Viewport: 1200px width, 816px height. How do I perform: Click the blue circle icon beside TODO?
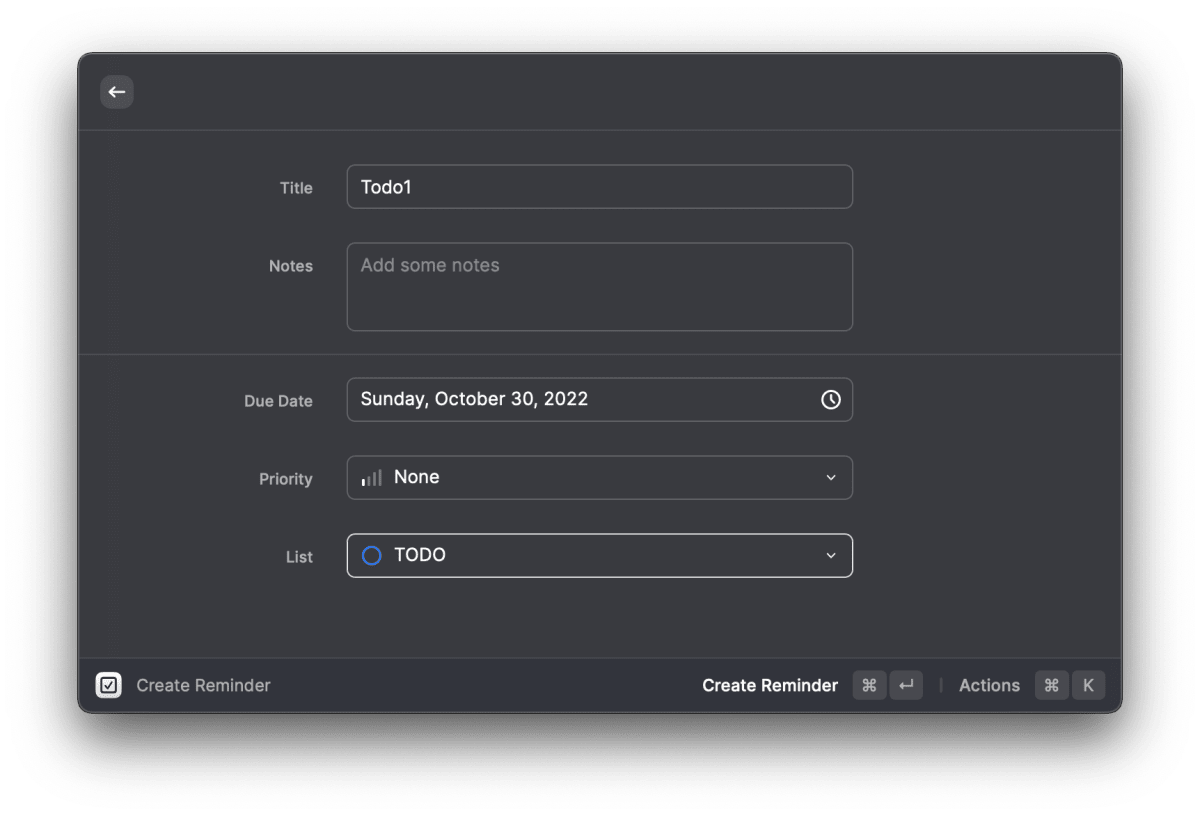click(x=371, y=556)
